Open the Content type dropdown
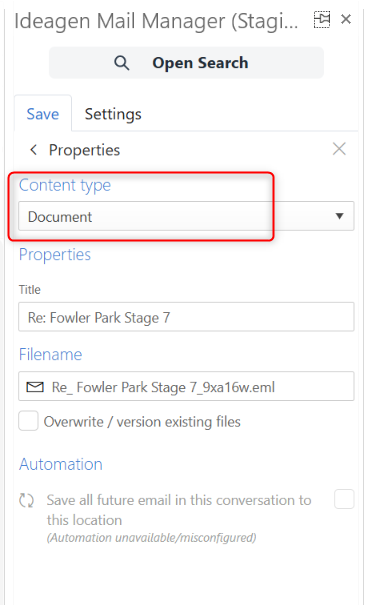Viewport: 366px width, 605px height. (x=186, y=216)
